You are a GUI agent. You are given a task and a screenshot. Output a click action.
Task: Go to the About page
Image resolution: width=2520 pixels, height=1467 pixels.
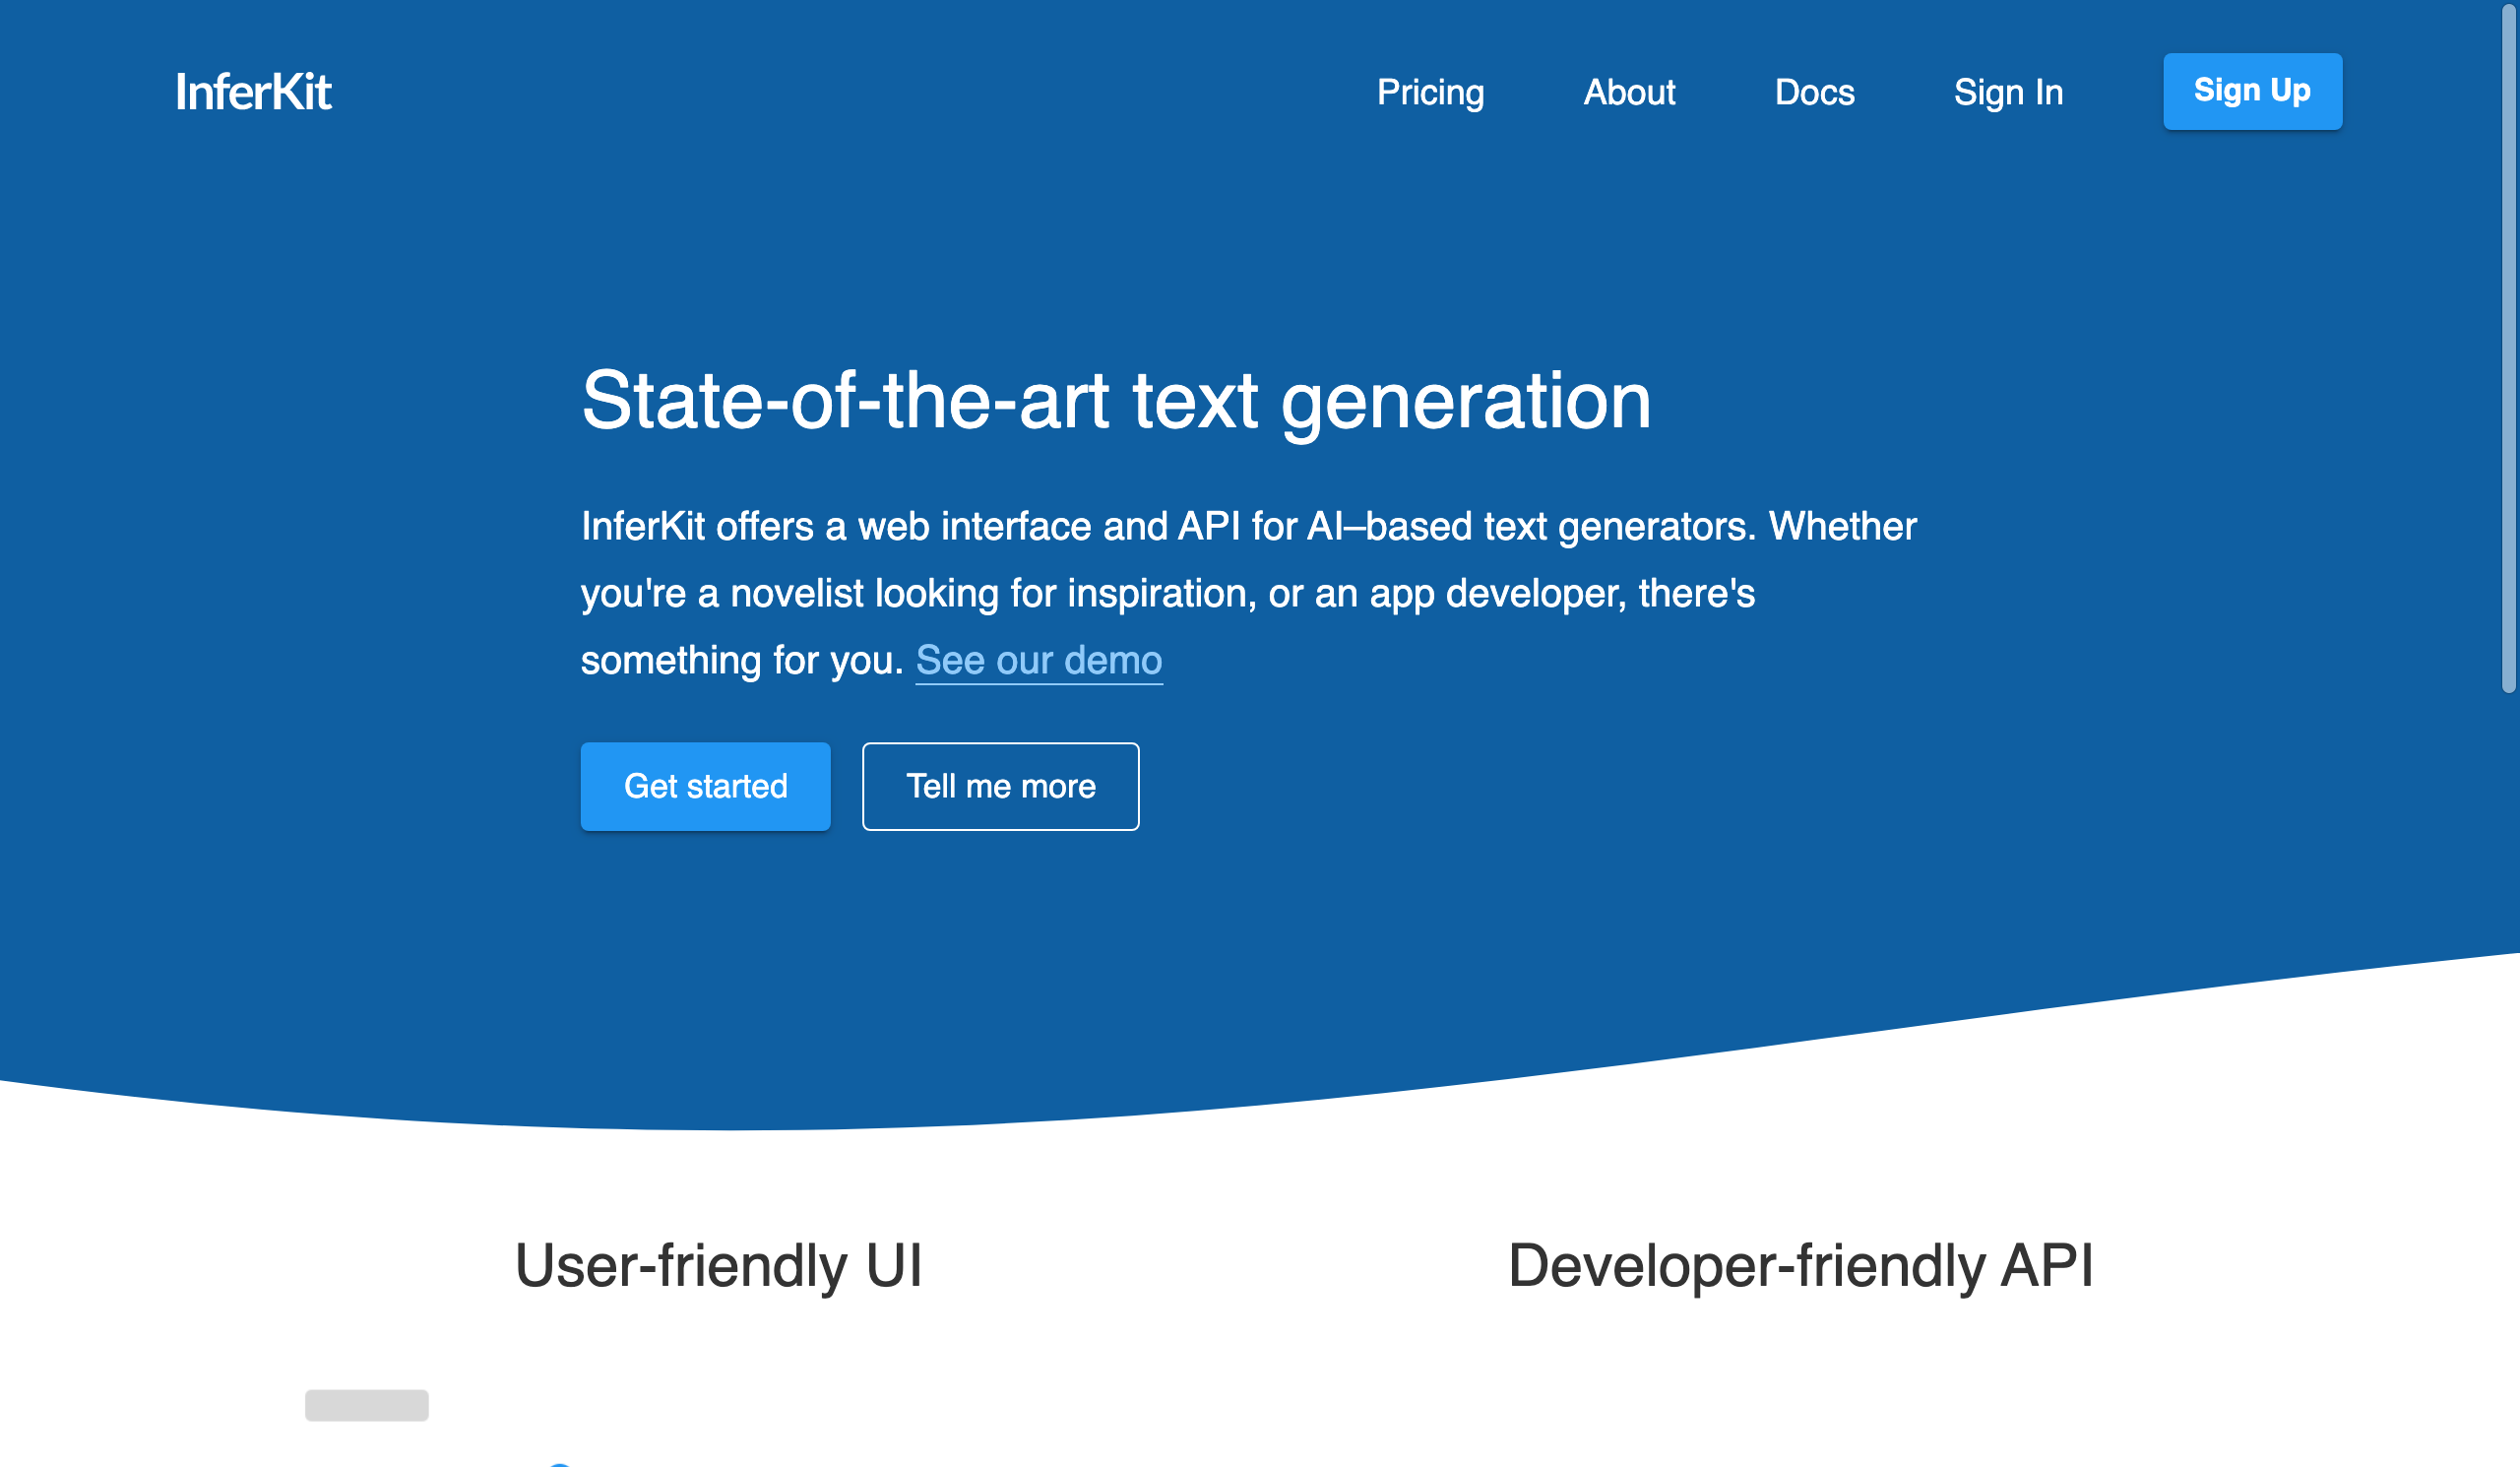pyautogui.click(x=1628, y=92)
